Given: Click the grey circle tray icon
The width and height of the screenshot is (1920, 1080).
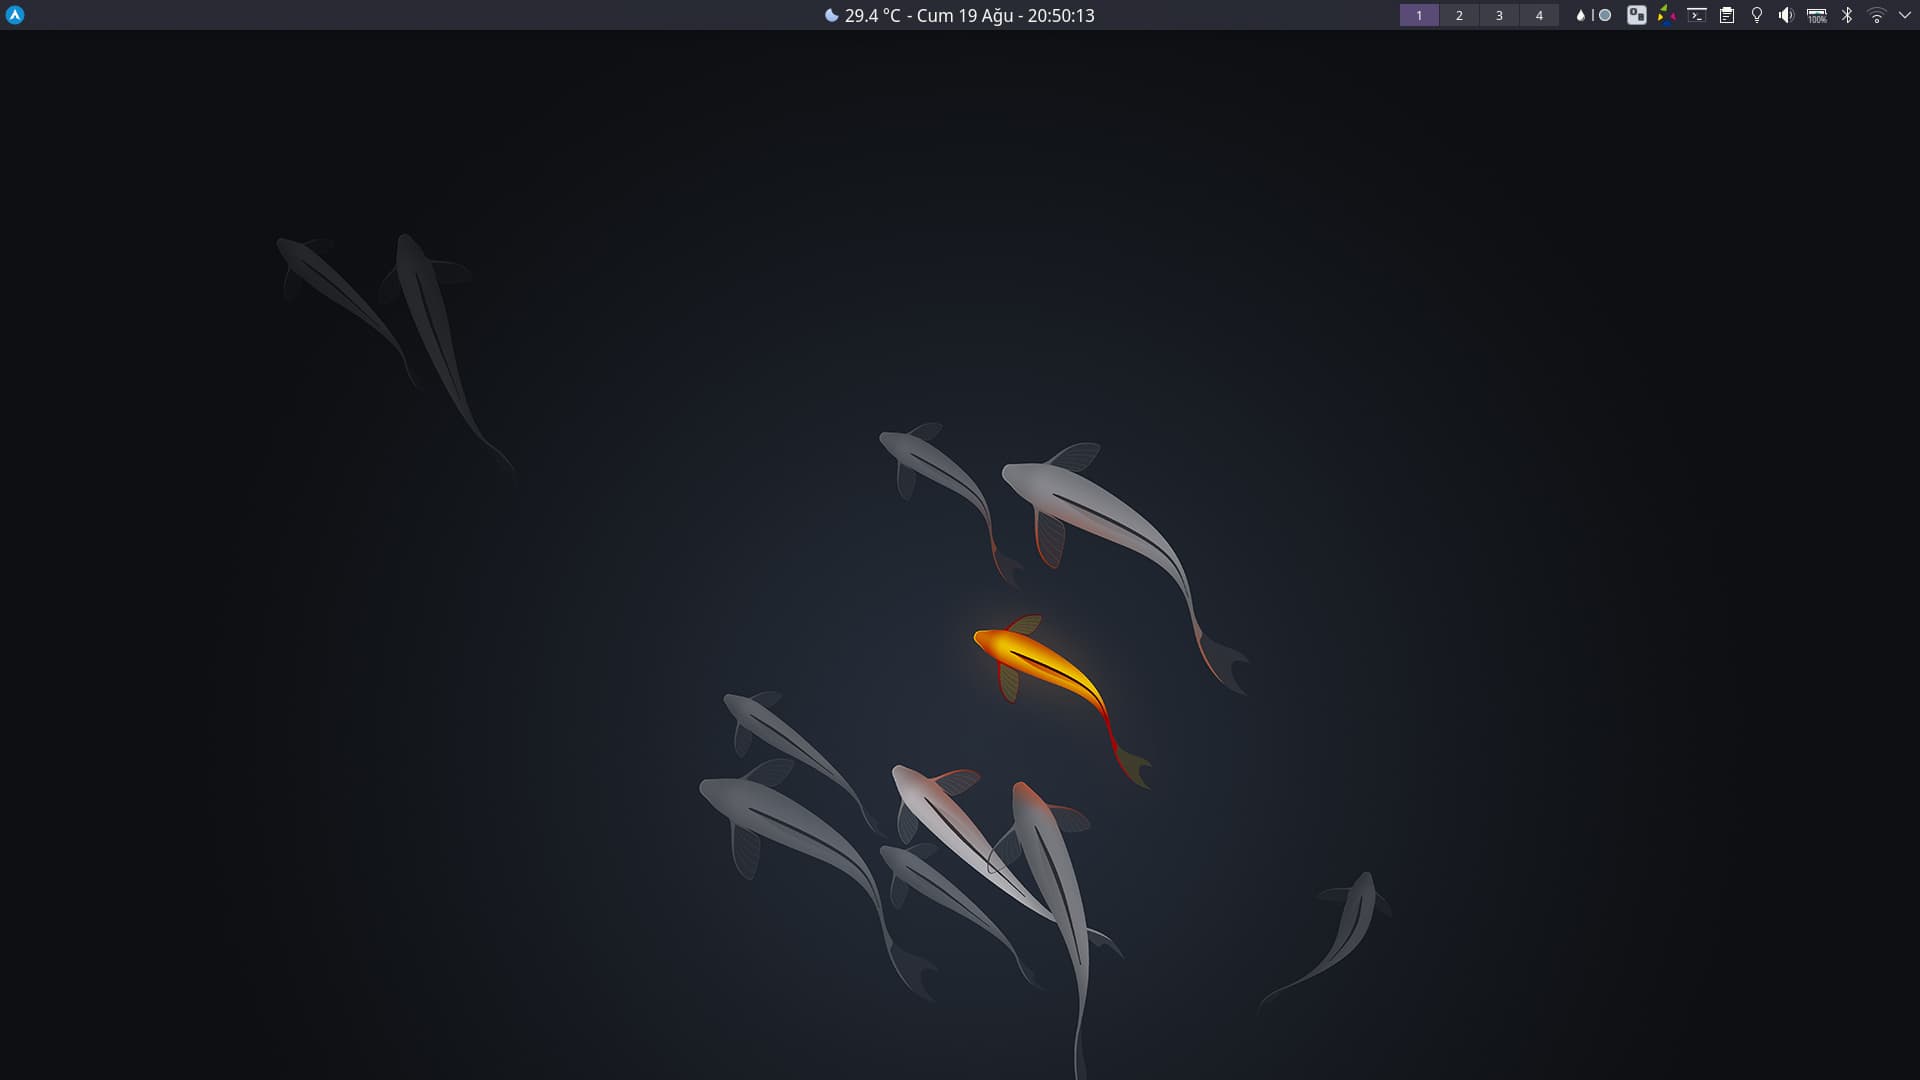Looking at the screenshot, I should 1605,15.
